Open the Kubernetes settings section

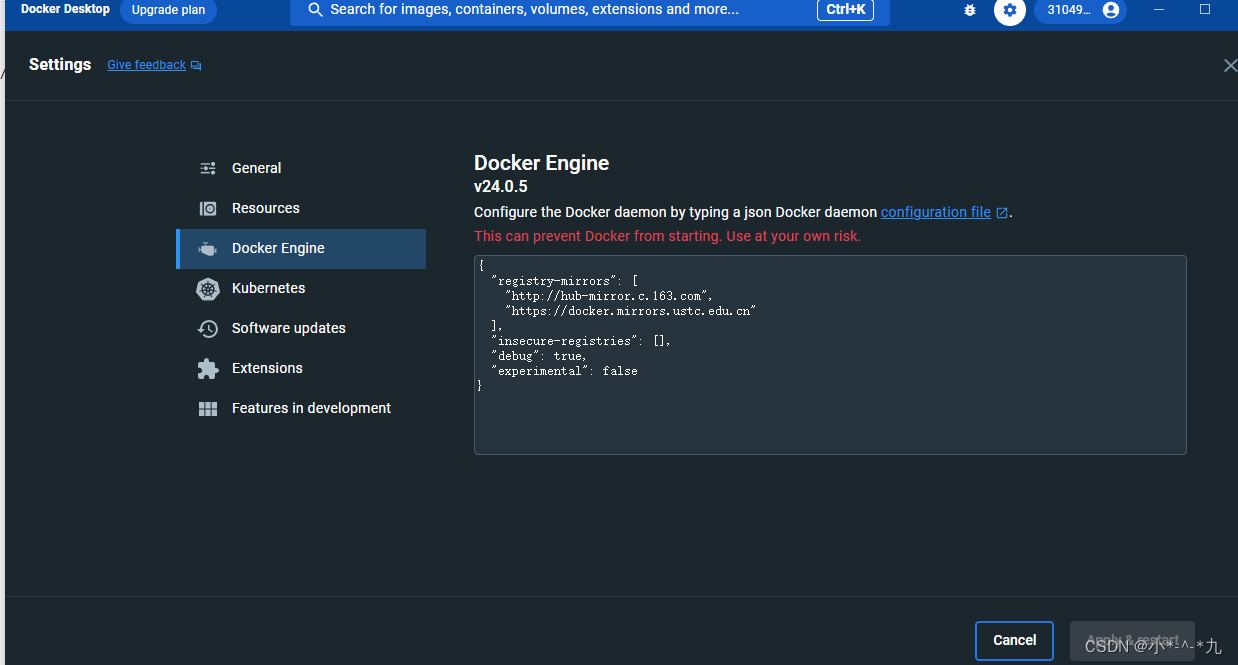pos(301,288)
